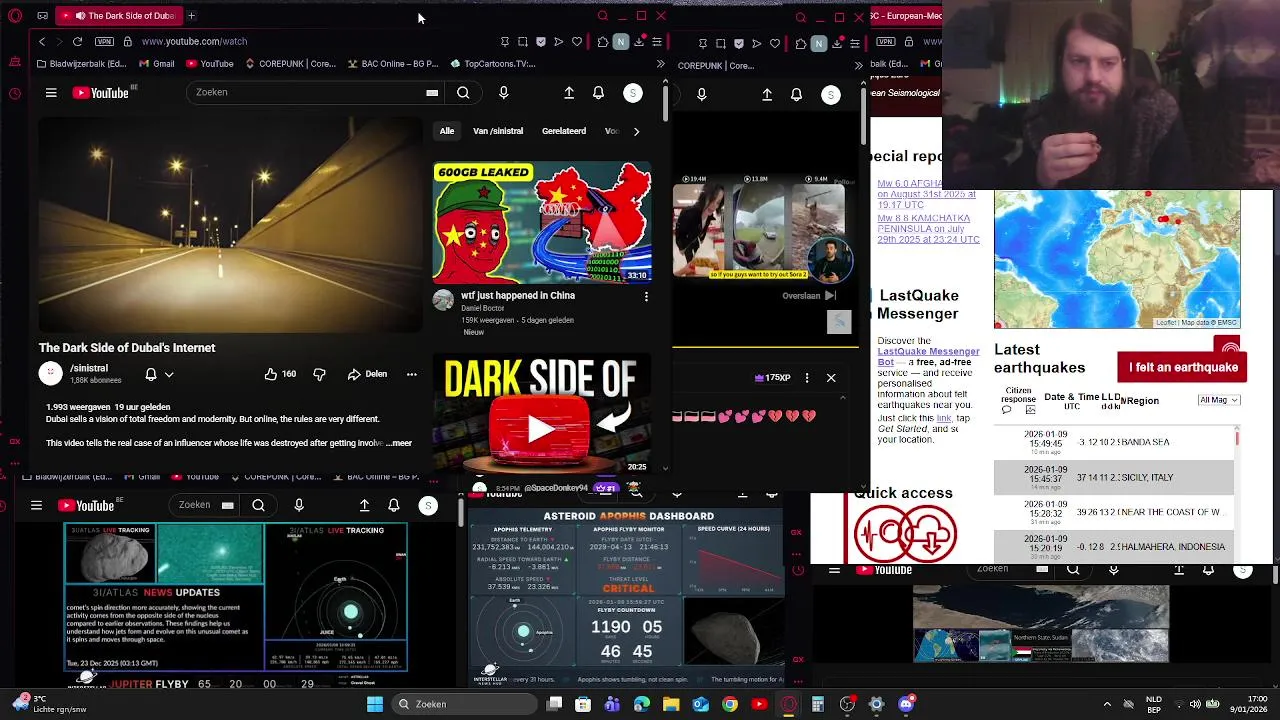Open the YouTube guide menu in the Dubai window

pyautogui.click(x=51, y=93)
